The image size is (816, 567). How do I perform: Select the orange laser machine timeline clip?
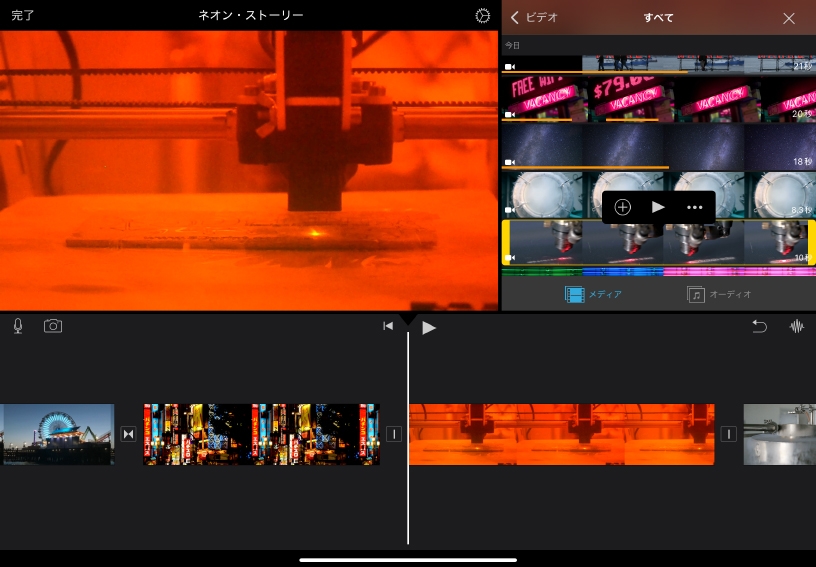point(561,434)
